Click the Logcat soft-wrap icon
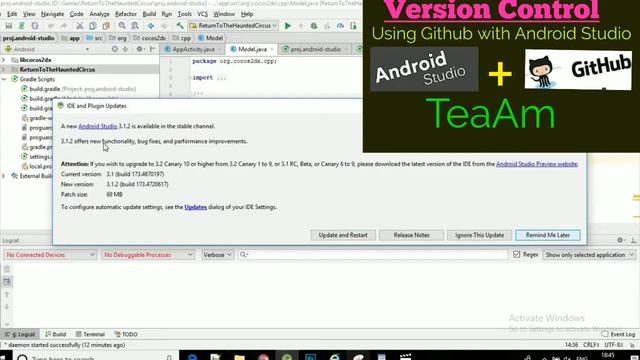Image resolution: width=640 pixels, height=360 pixels. point(7,282)
